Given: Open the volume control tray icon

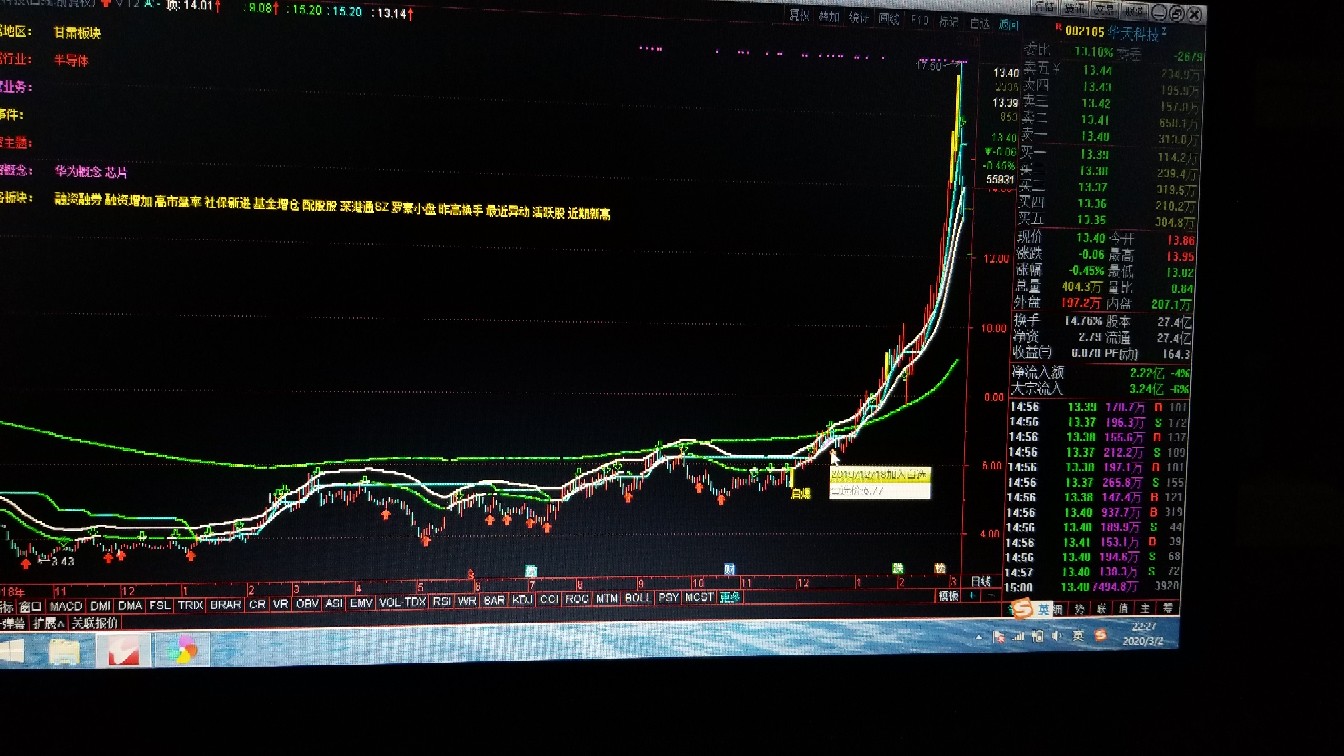Looking at the screenshot, I should tap(1059, 636).
